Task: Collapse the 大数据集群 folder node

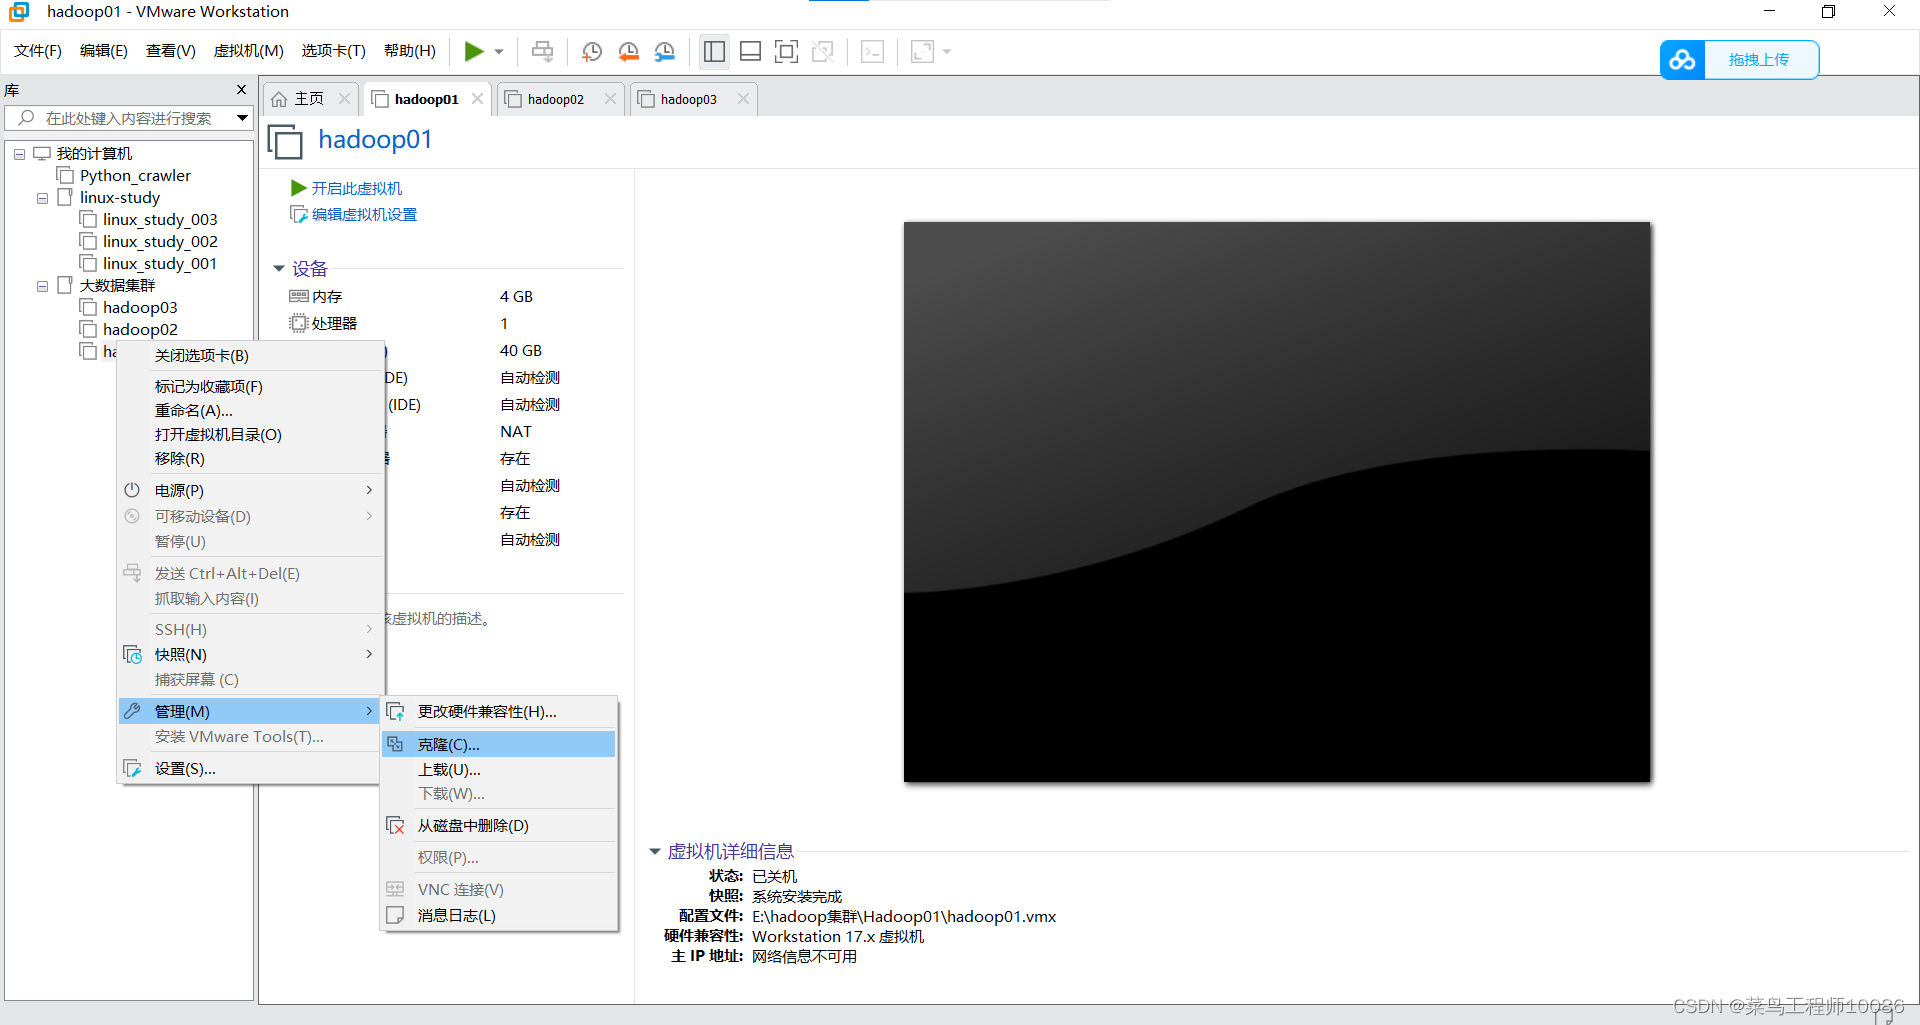Action: tap(42, 286)
